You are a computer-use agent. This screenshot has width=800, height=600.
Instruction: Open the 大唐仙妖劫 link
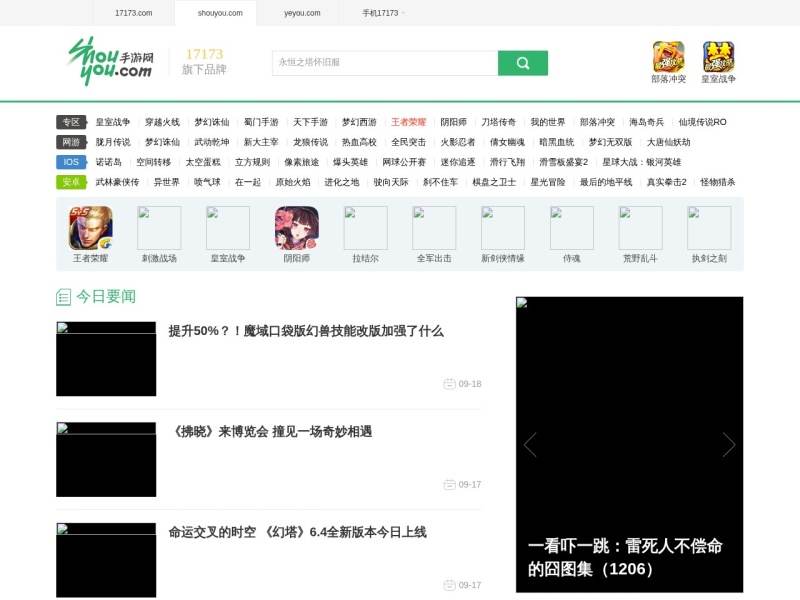coord(668,142)
